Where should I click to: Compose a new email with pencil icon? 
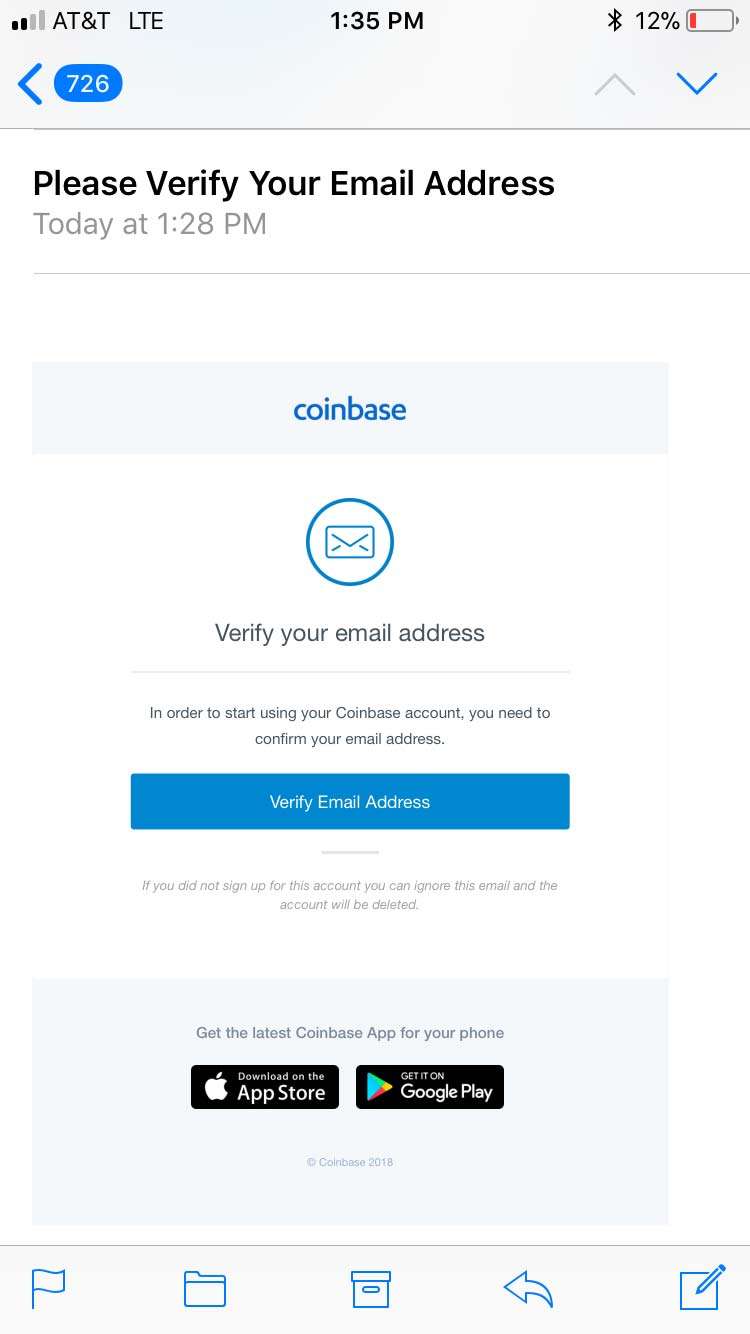702,1287
